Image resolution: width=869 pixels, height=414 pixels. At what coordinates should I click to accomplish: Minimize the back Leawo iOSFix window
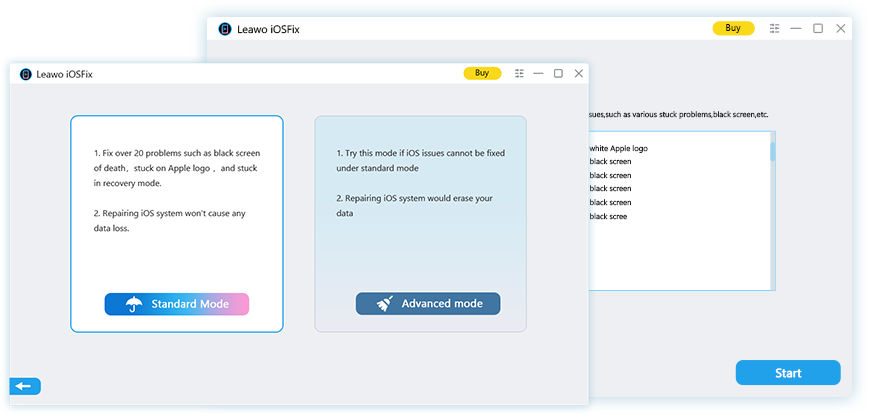796,28
